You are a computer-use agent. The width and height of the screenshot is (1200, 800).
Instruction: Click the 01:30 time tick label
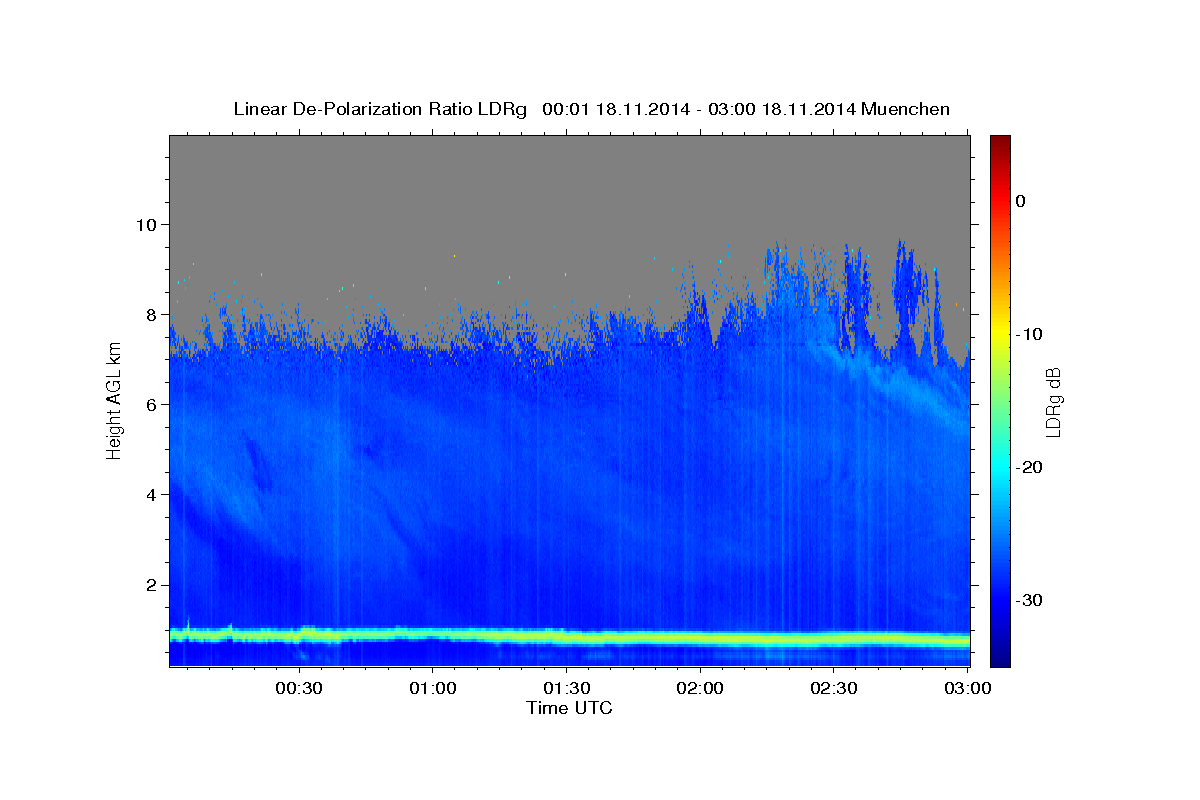tap(566, 689)
